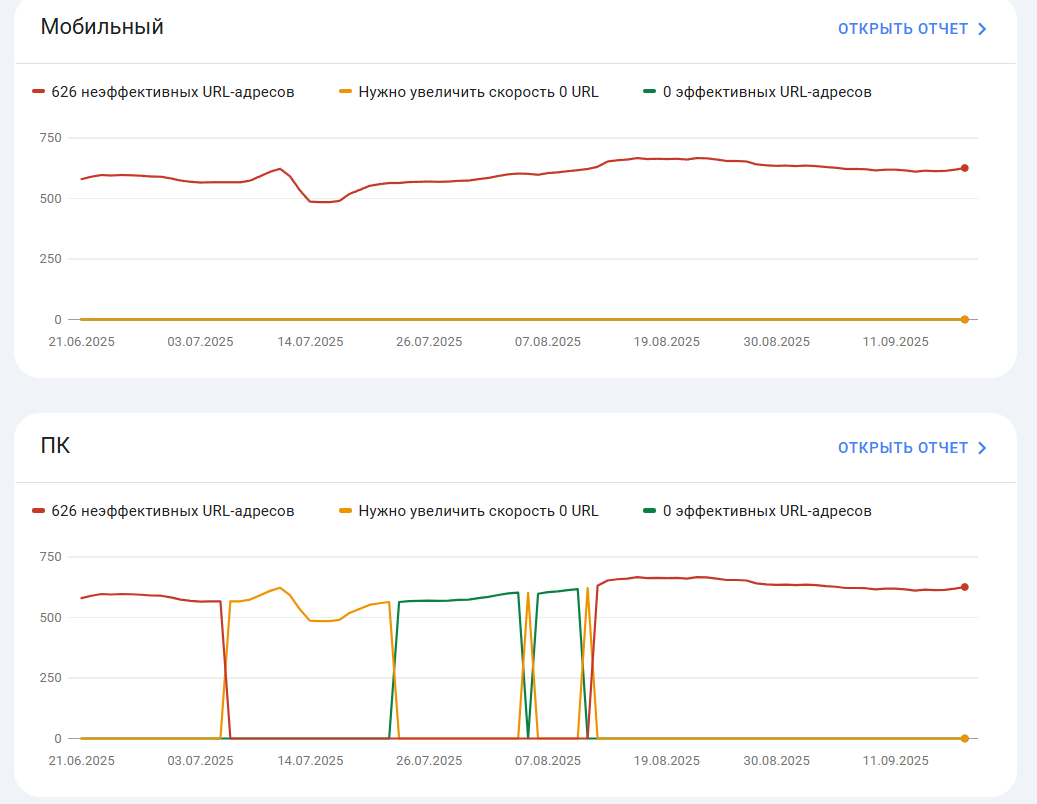
Task: Click 07.08.2025 date label in Мобильный chart
Action: [548, 342]
